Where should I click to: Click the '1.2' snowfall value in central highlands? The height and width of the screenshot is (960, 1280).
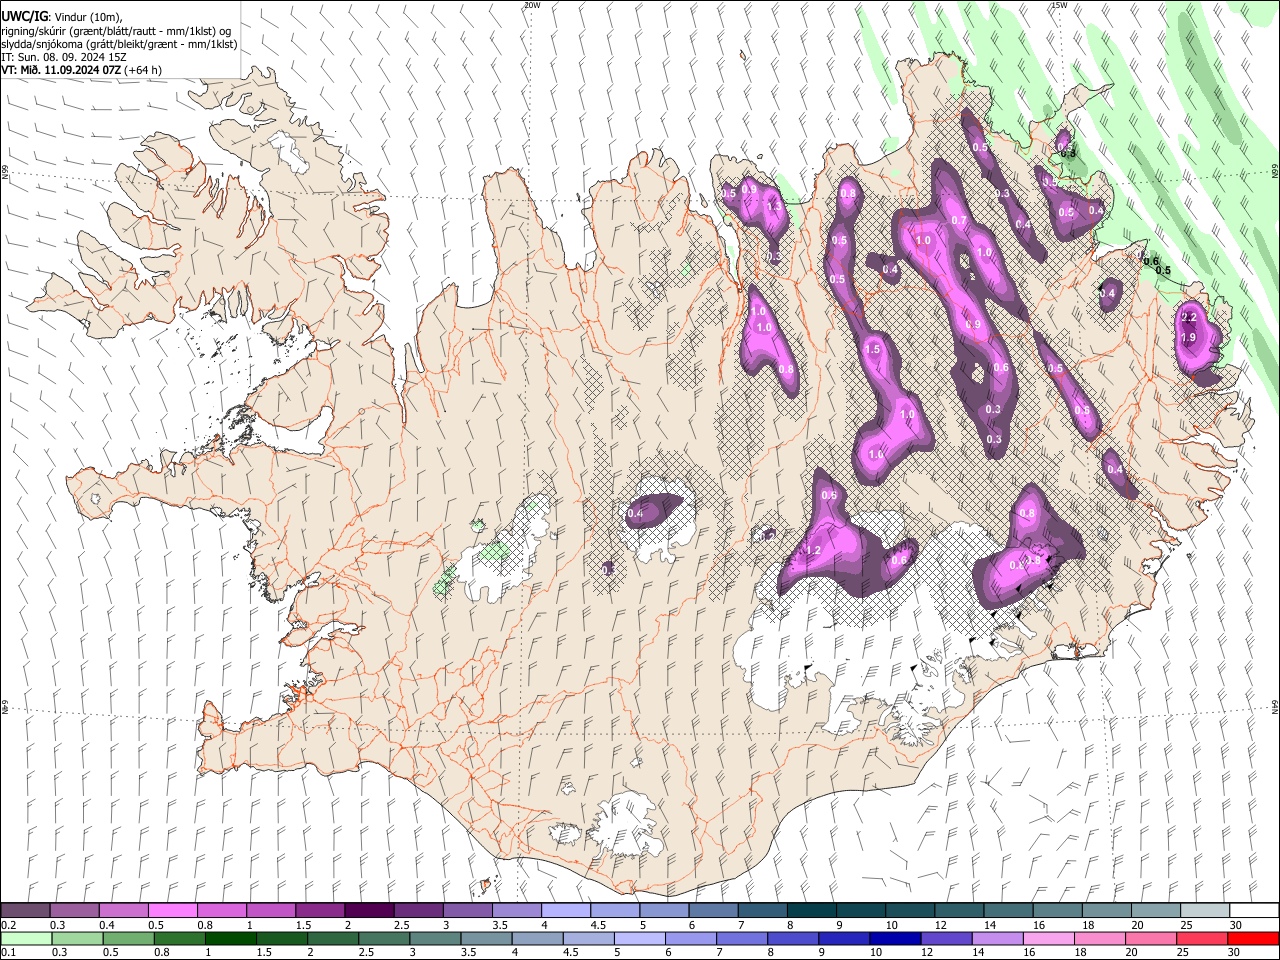point(813,551)
